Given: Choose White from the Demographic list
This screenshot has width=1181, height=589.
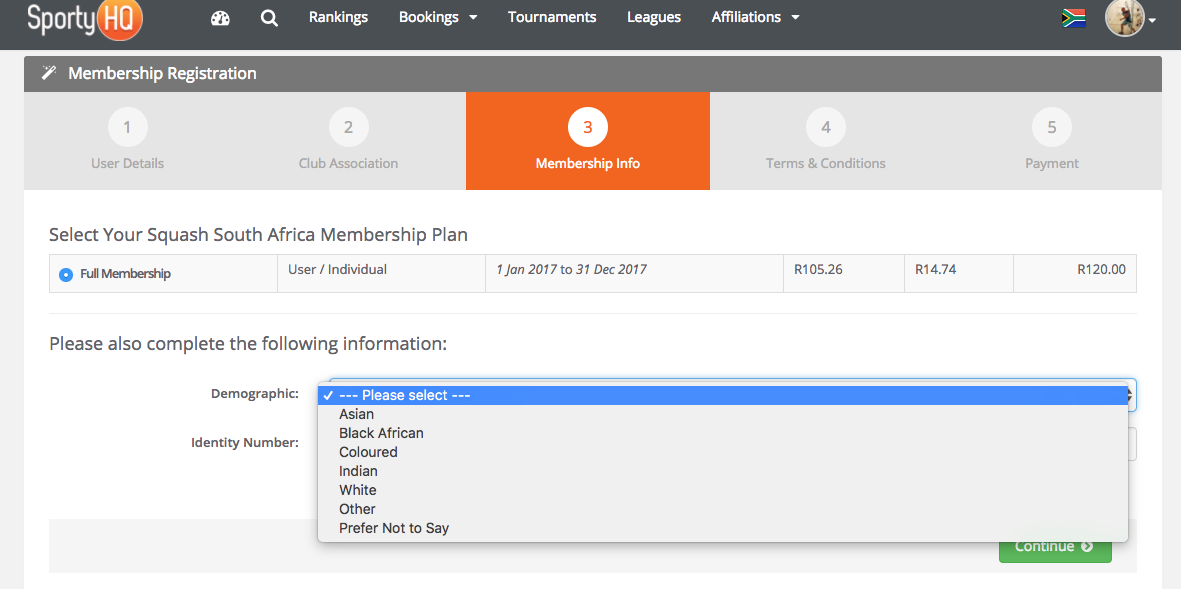Looking at the screenshot, I should tap(723, 490).
